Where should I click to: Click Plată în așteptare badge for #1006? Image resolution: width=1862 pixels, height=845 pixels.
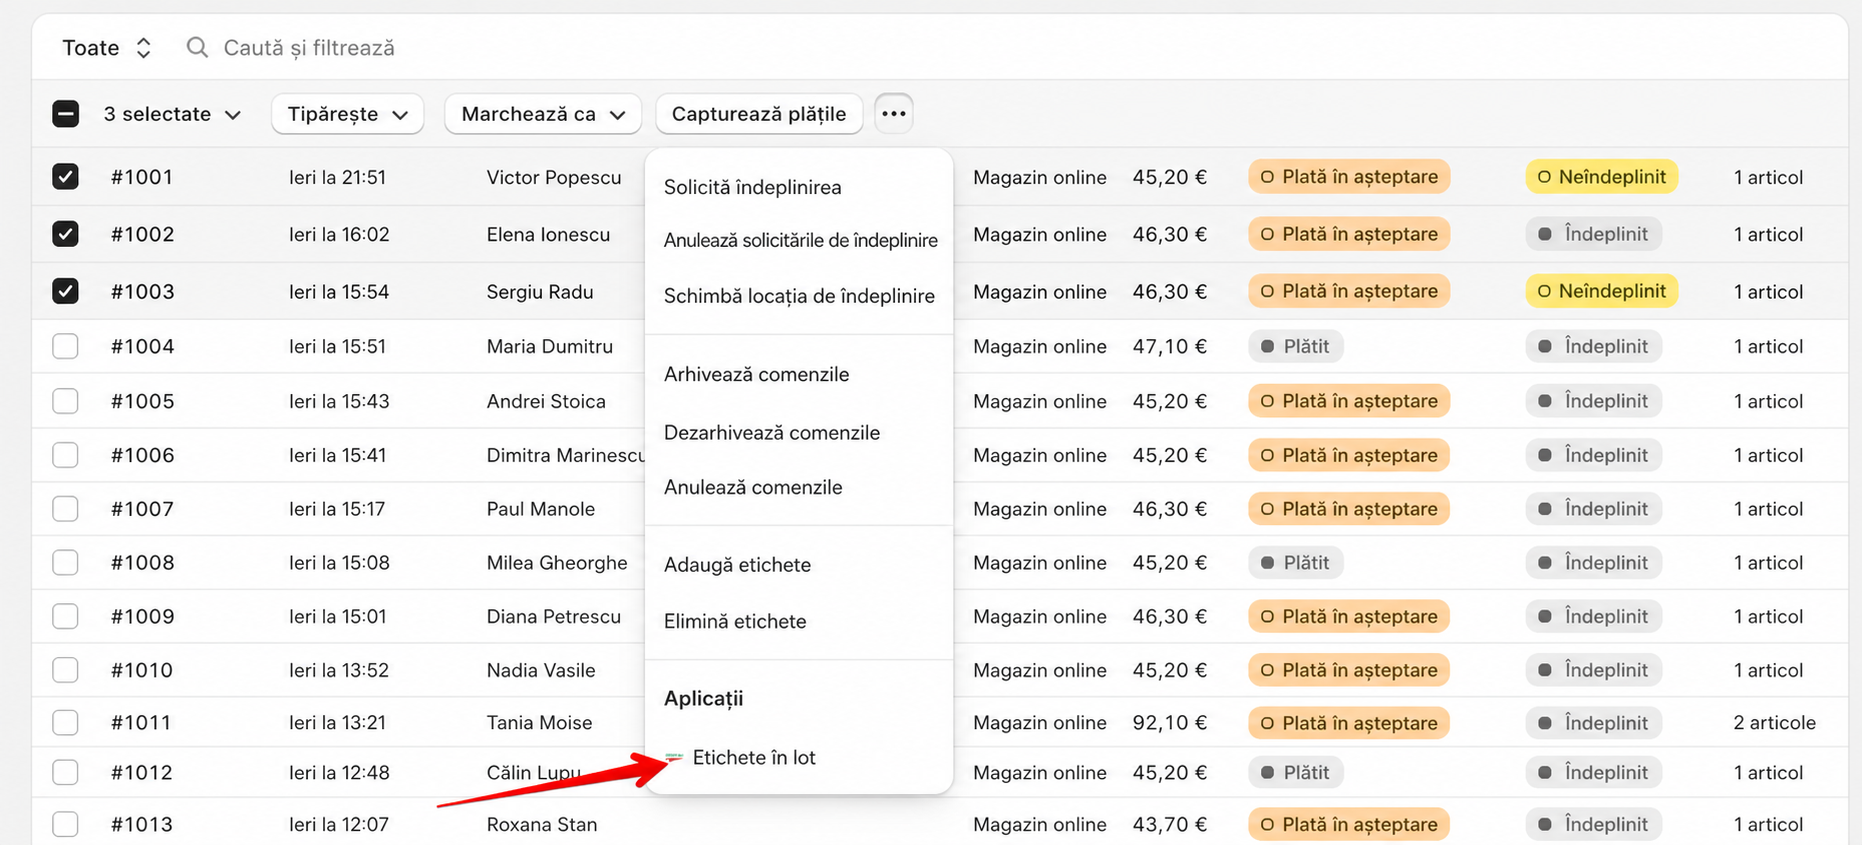point(1349,455)
